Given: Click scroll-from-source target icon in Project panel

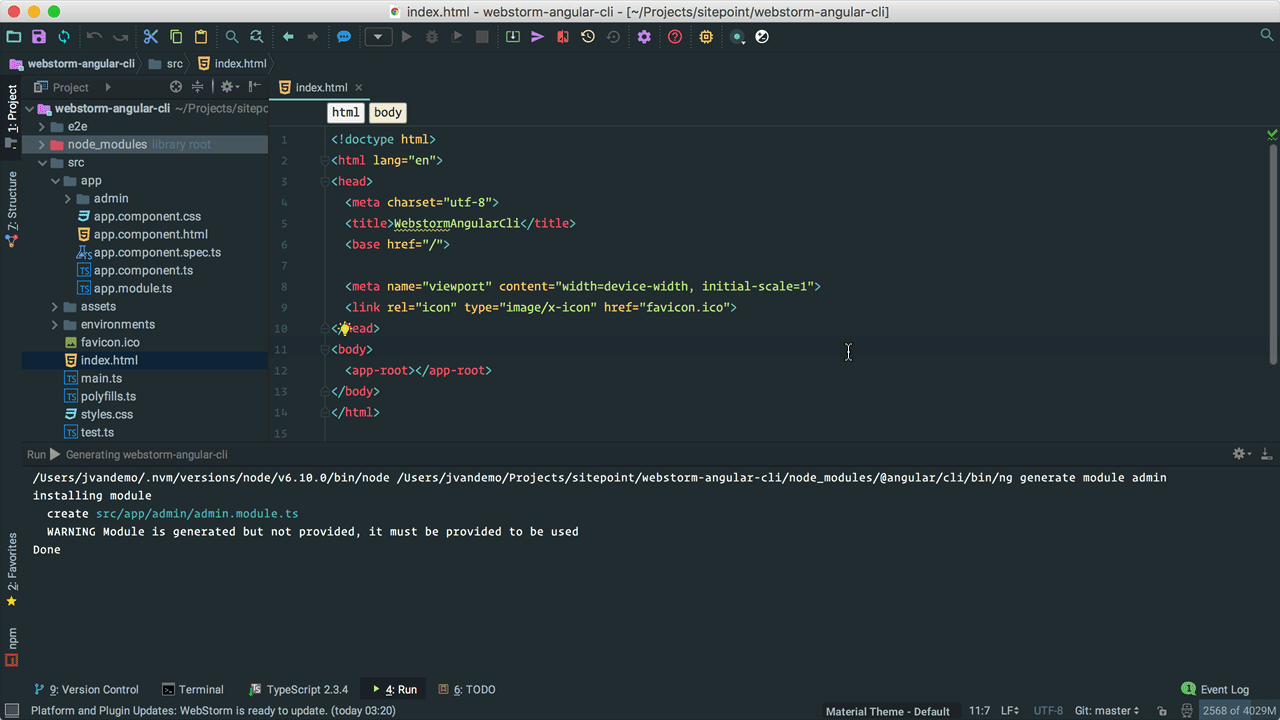Looking at the screenshot, I should point(176,87).
